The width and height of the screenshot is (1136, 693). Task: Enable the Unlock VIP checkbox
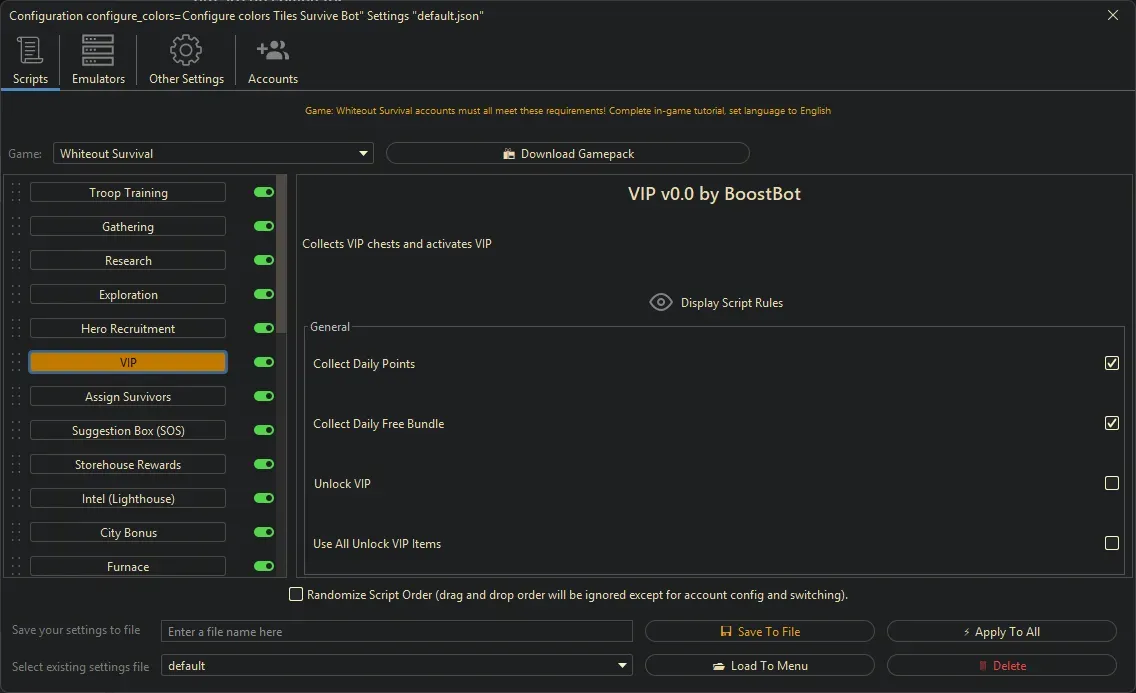coord(1111,483)
